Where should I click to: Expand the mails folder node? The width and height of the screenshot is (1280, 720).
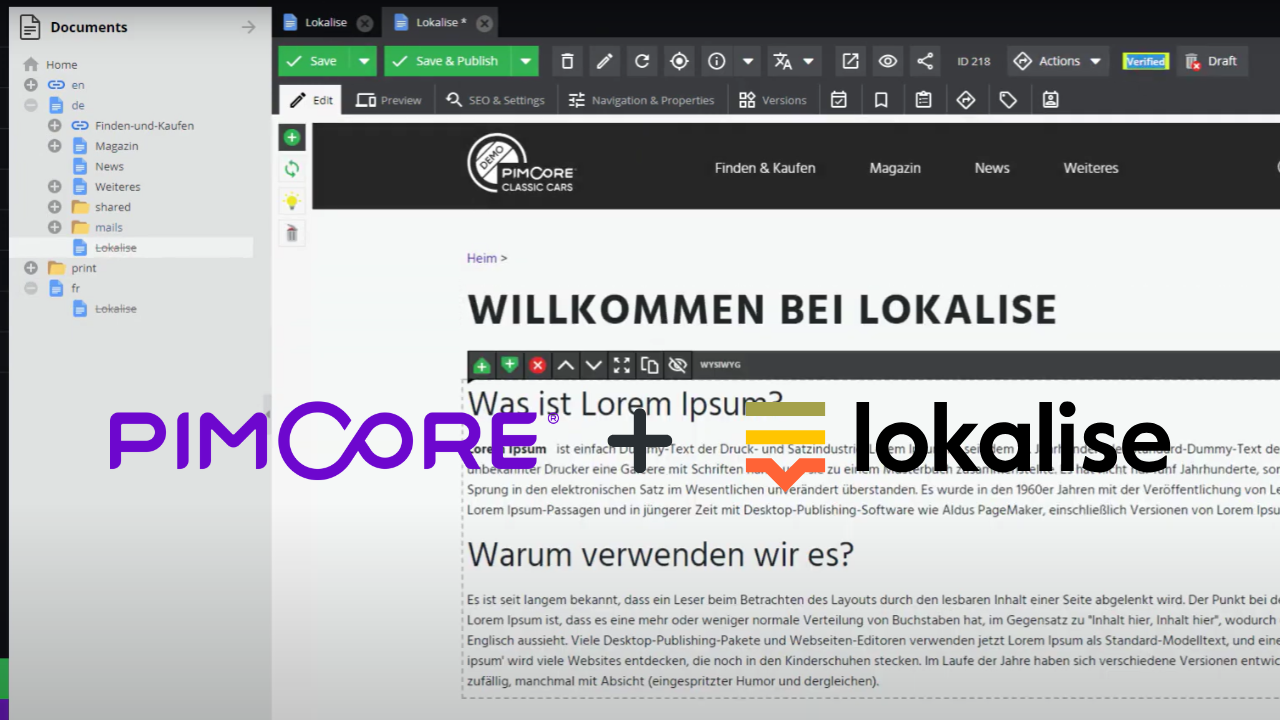pos(54,227)
